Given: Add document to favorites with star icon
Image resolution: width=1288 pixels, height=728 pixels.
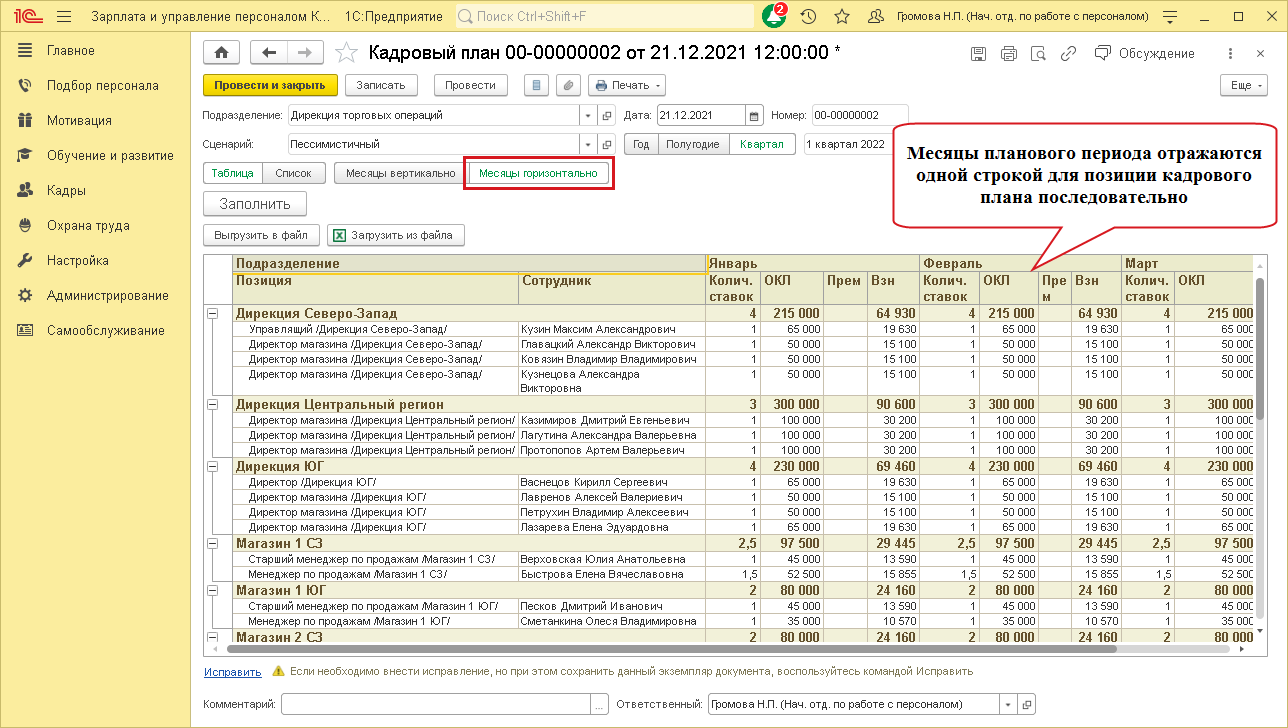Looking at the screenshot, I should (346, 53).
